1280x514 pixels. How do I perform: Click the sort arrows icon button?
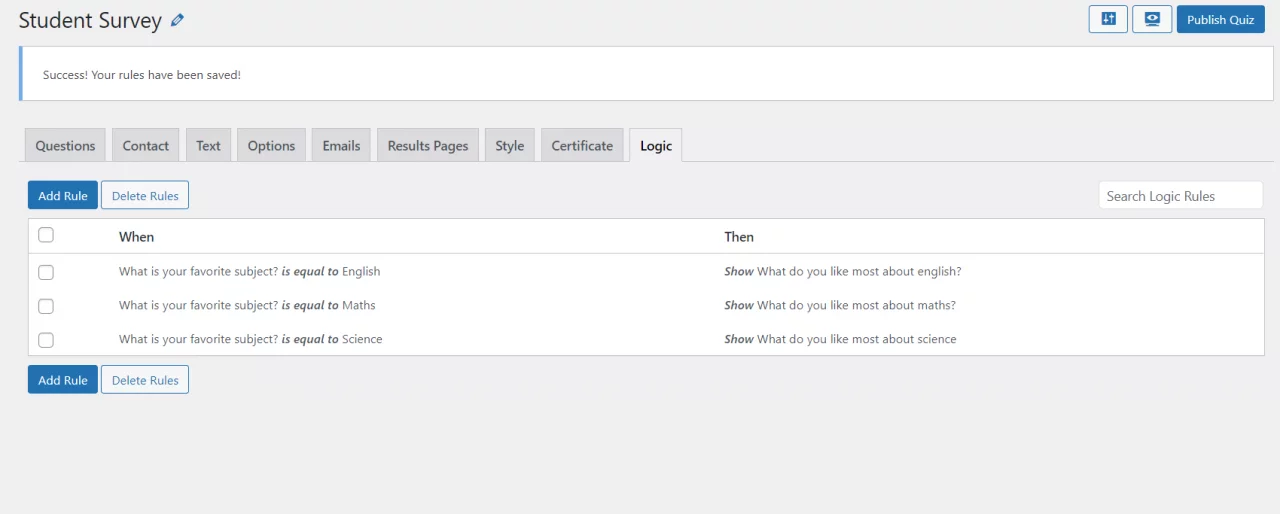[x=1108, y=19]
